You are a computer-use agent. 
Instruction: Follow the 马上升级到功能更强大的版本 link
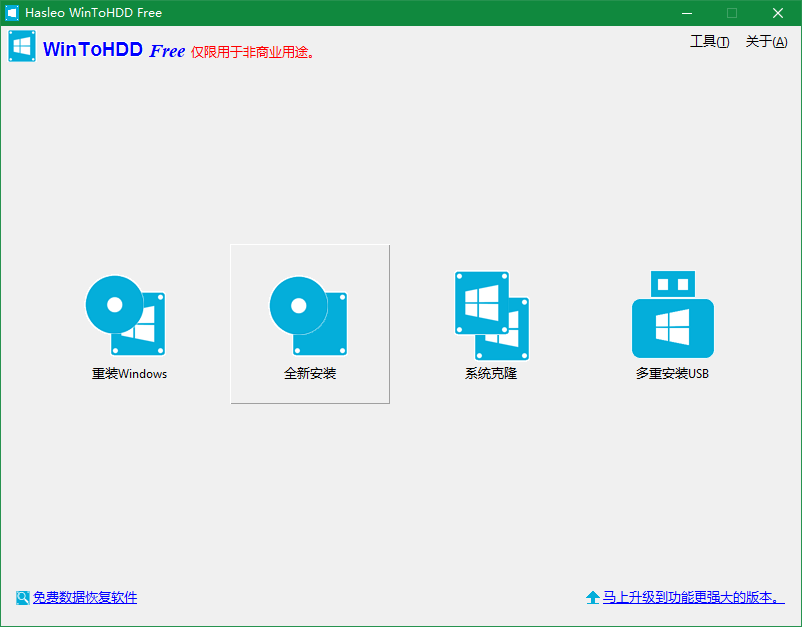click(x=694, y=597)
